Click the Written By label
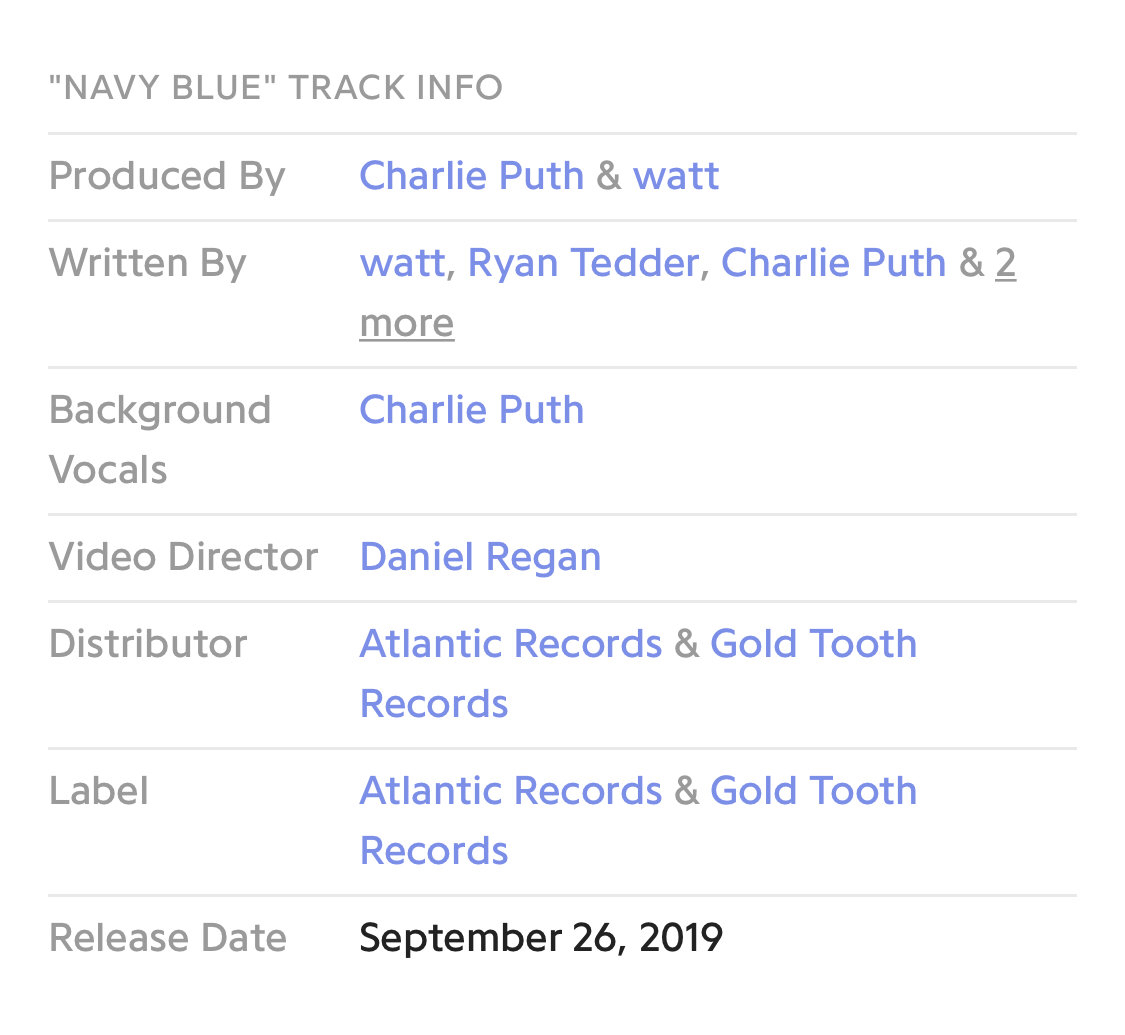 [x=147, y=263]
